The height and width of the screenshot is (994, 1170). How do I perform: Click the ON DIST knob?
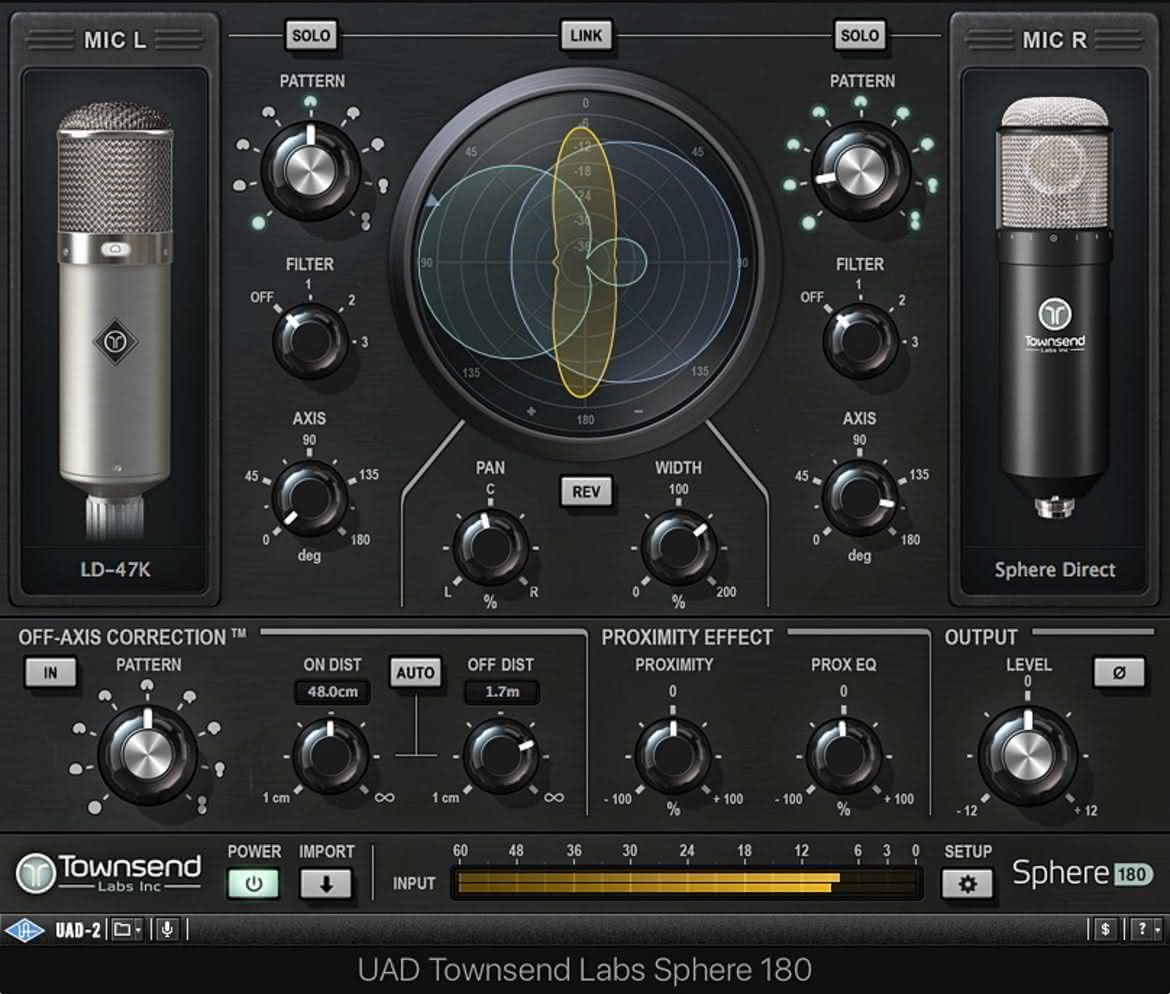331,757
